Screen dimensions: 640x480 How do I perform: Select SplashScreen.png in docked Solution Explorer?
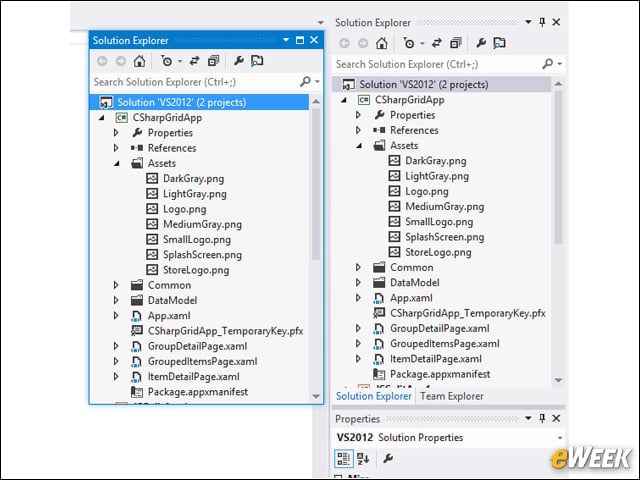coord(444,237)
